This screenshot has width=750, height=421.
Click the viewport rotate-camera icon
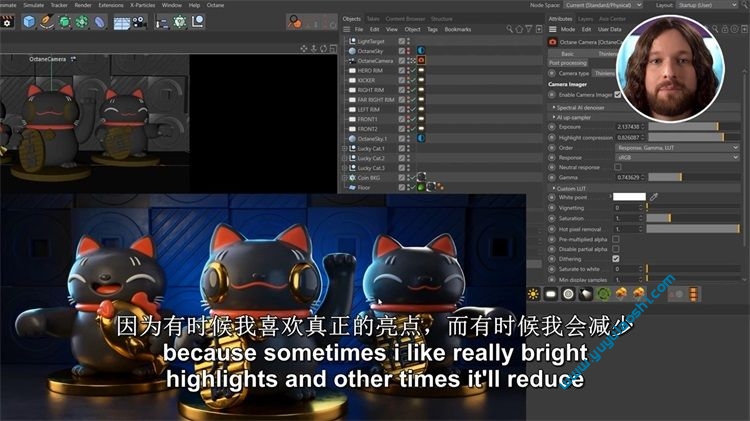tap(323, 49)
